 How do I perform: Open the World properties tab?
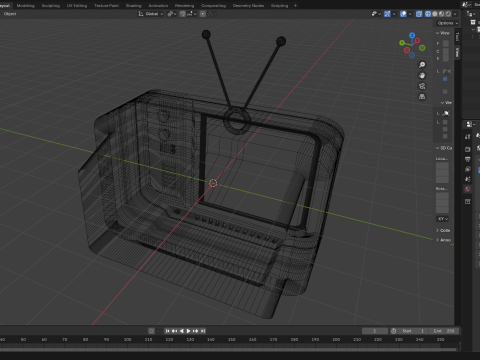(468, 189)
